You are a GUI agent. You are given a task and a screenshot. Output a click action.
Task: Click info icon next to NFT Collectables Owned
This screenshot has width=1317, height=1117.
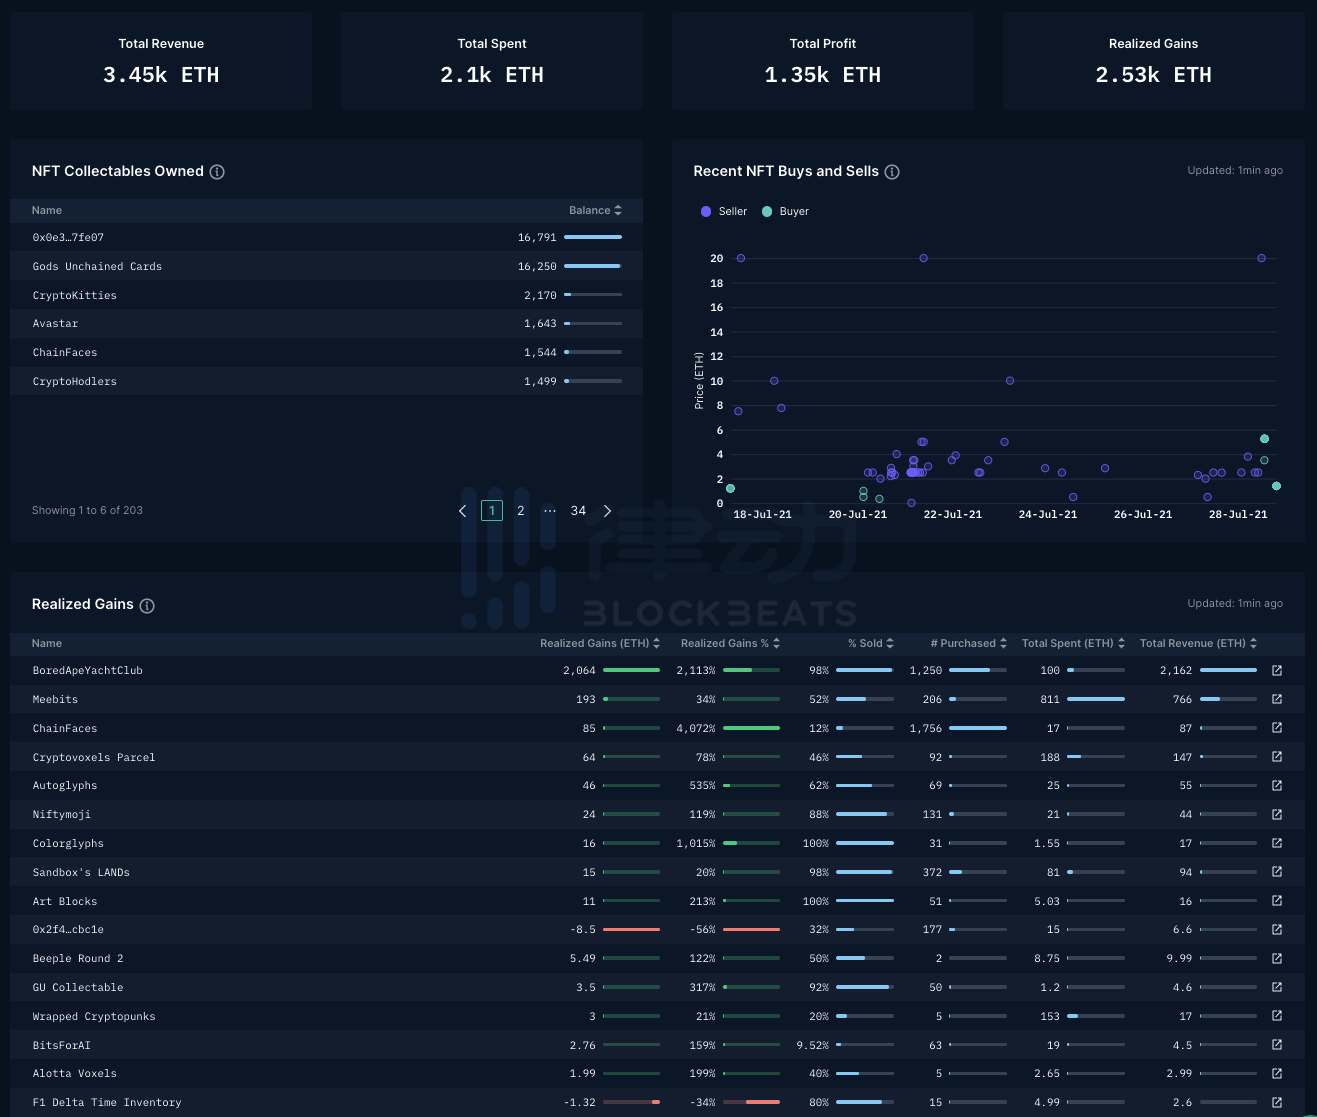pos(217,172)
